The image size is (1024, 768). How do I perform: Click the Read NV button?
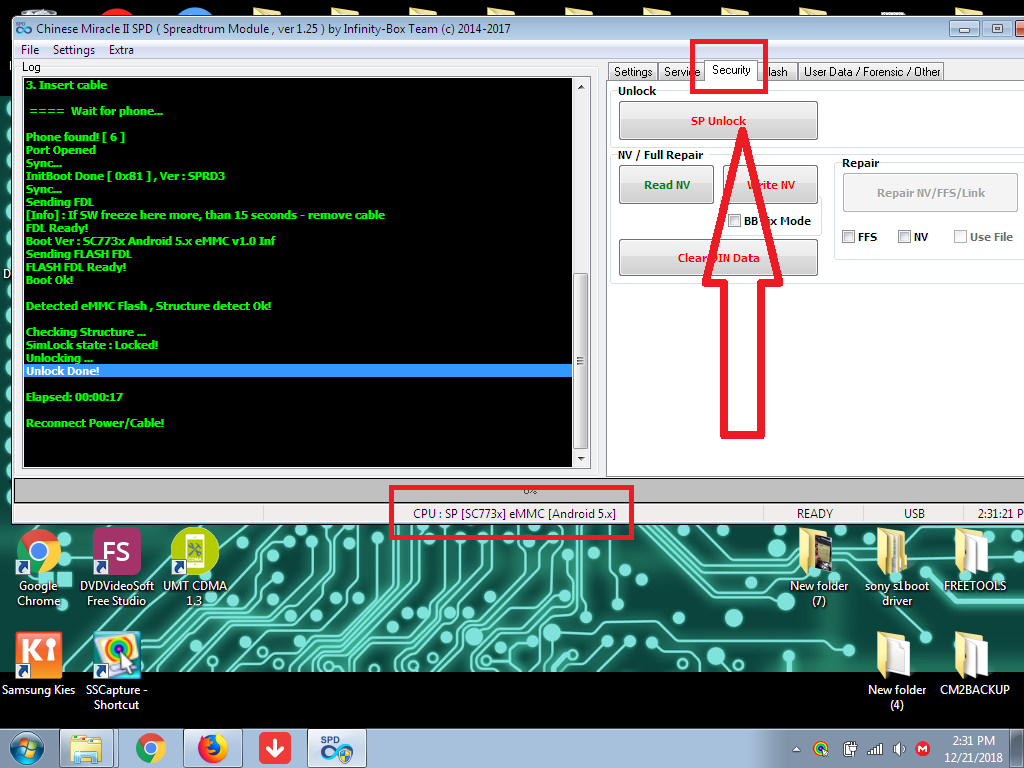click(667, 185)
